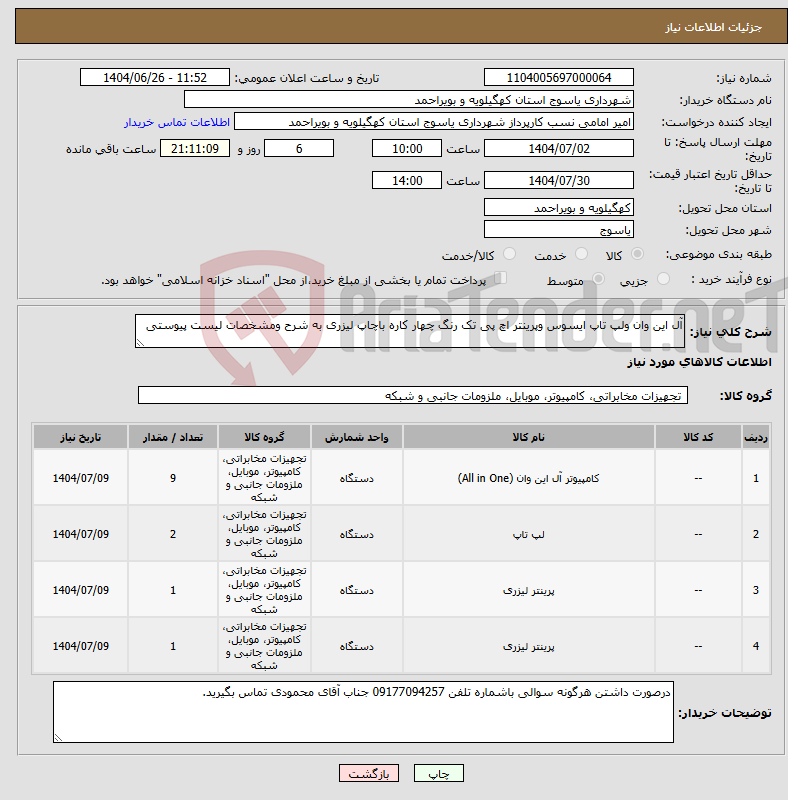Click the شماره نیاز field 1104005697000064
The width and height of the screenshot is (788, 800).
point(559,78)
